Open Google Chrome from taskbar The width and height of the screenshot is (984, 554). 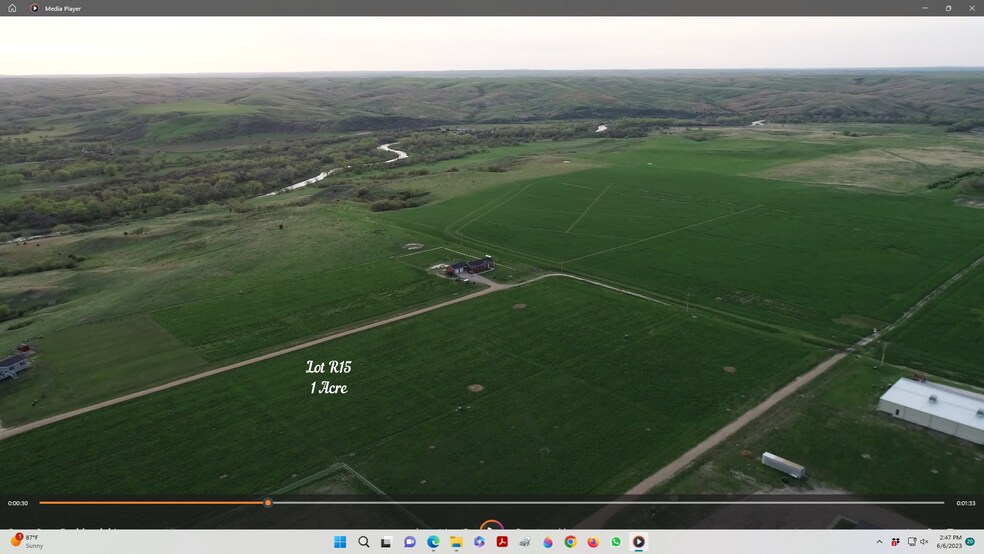(x=570, y=542)
